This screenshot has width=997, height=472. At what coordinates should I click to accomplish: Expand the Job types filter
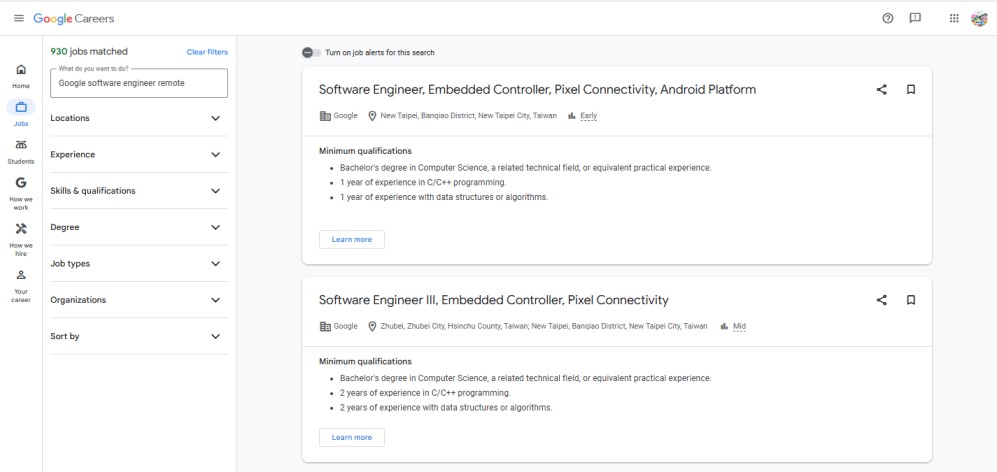tap(139, 263)
